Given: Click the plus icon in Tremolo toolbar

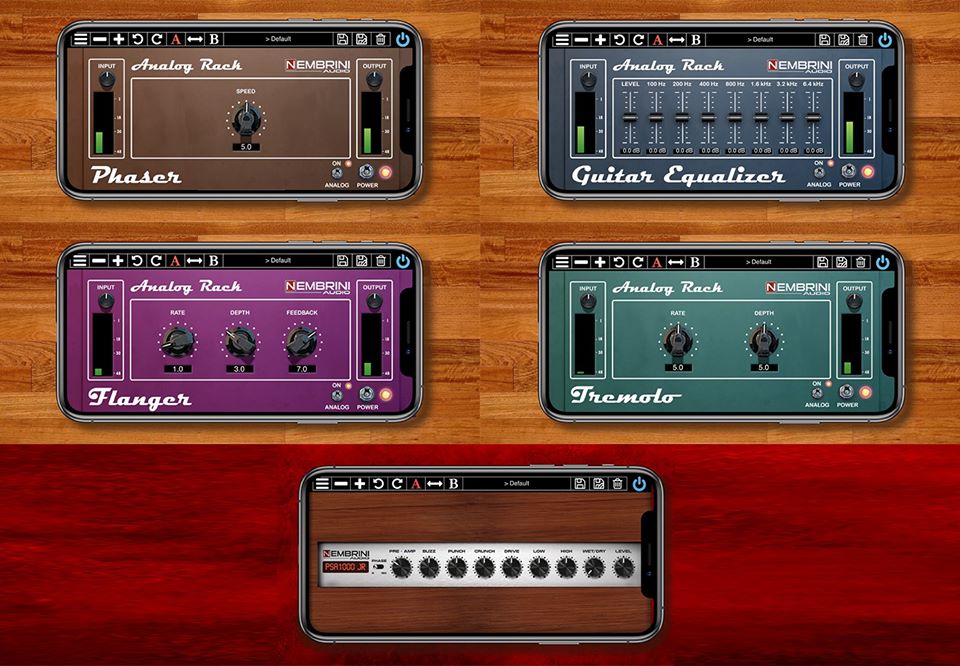Looking at the screenshot, I should [x=600, y=262].
